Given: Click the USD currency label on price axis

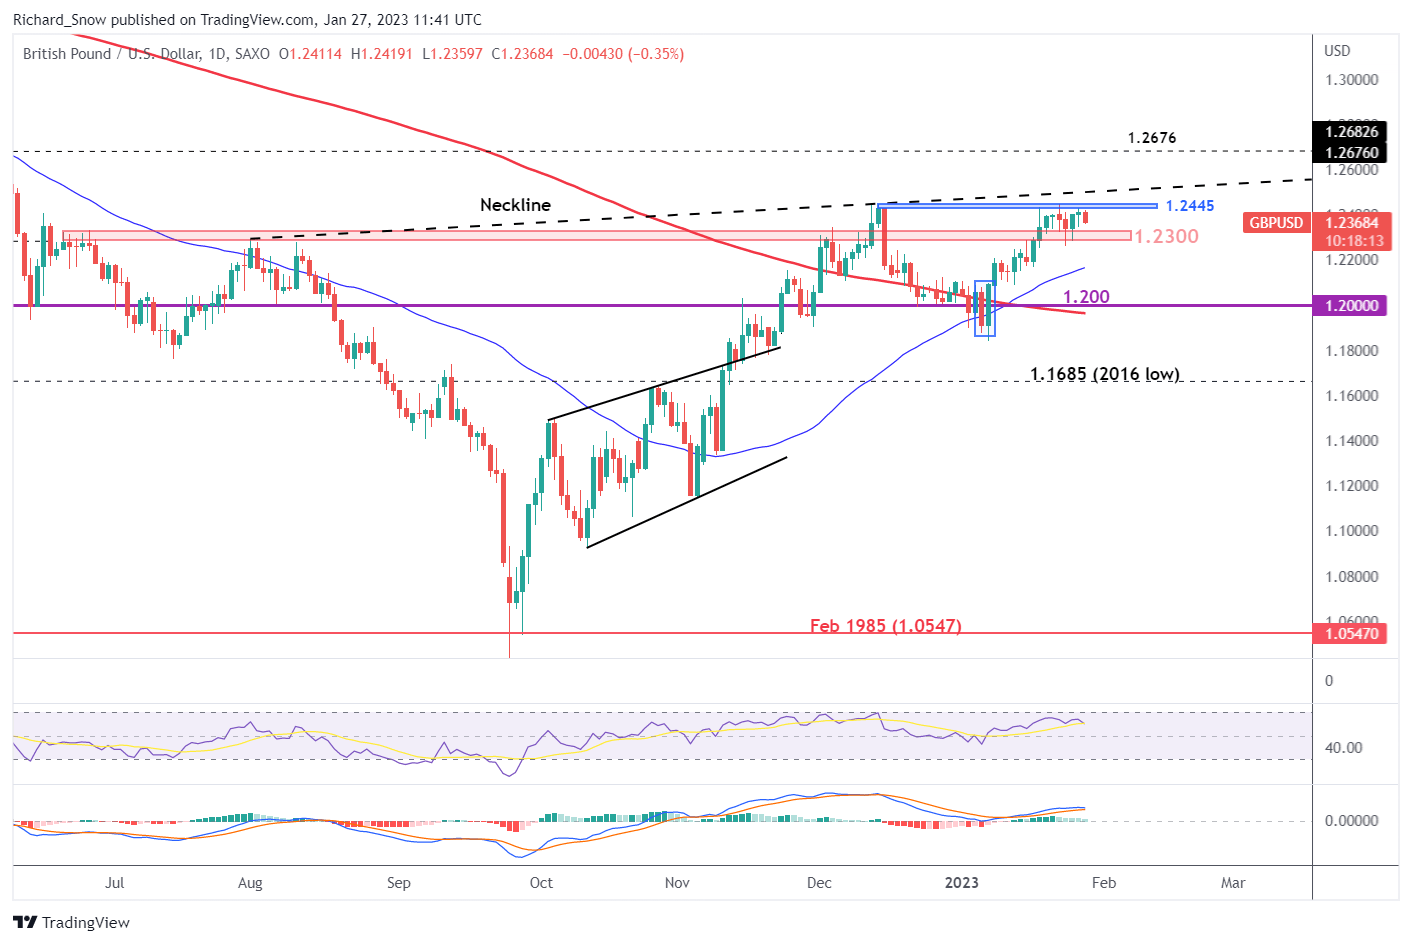Looking at the screenshot, I should click(x=1337, y=50).
